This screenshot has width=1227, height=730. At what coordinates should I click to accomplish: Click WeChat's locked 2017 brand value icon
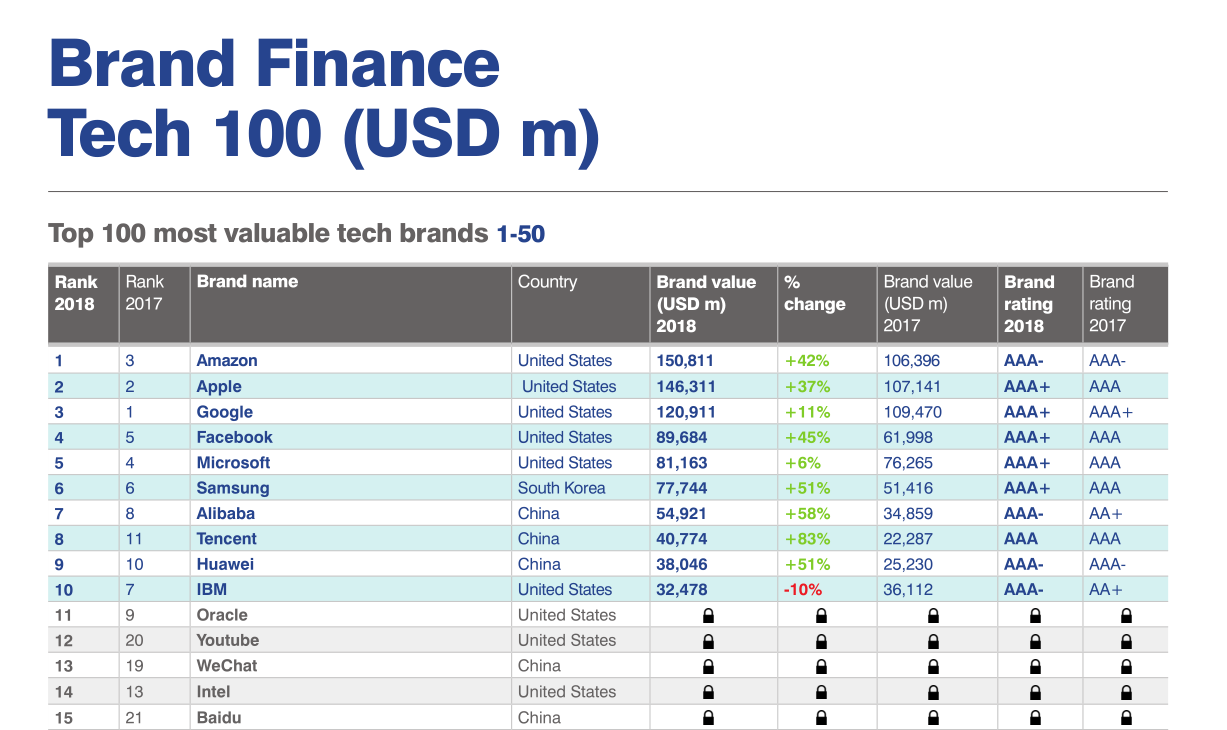pos(933,667)
